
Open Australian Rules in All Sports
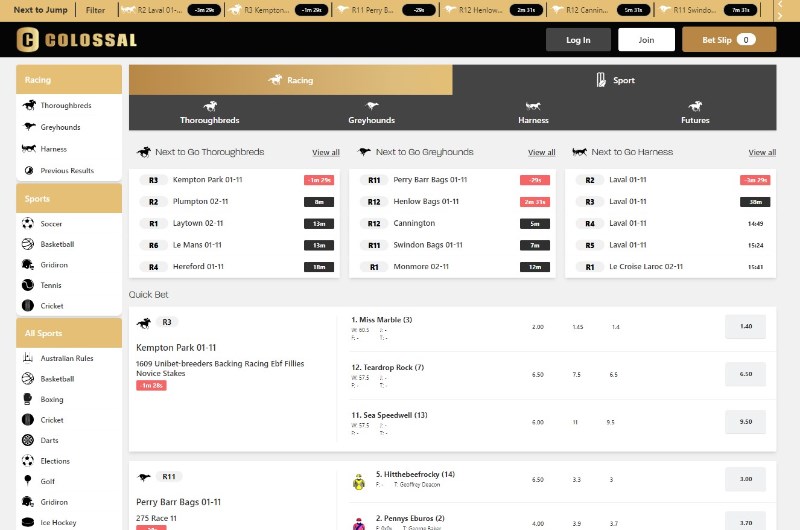(67, 358)
